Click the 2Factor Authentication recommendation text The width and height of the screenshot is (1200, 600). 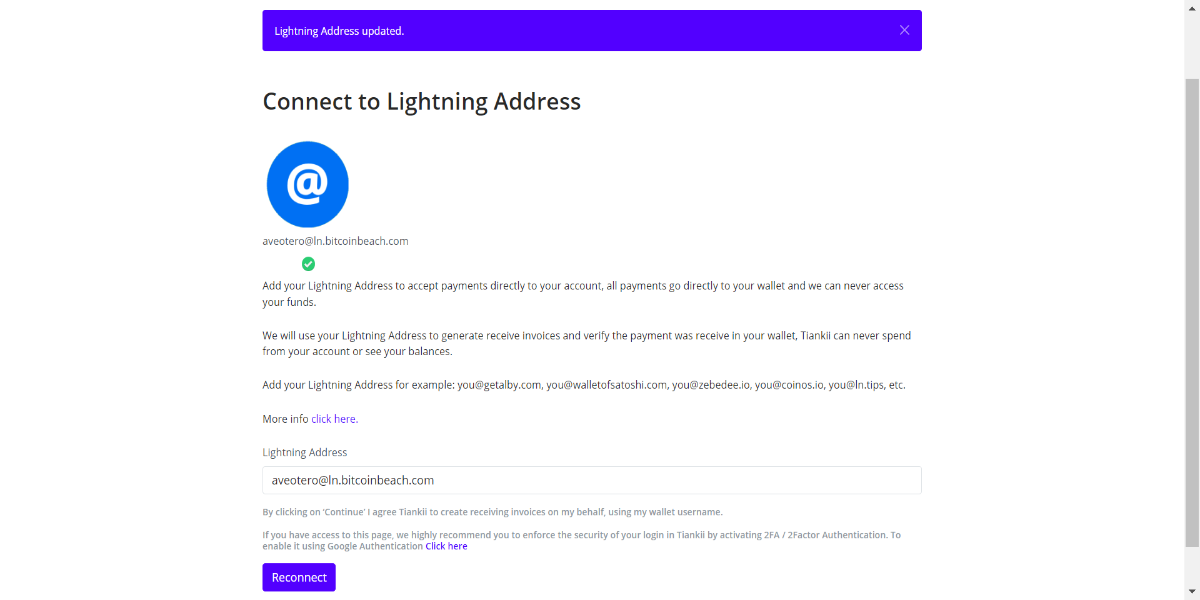tap(581, 540)
